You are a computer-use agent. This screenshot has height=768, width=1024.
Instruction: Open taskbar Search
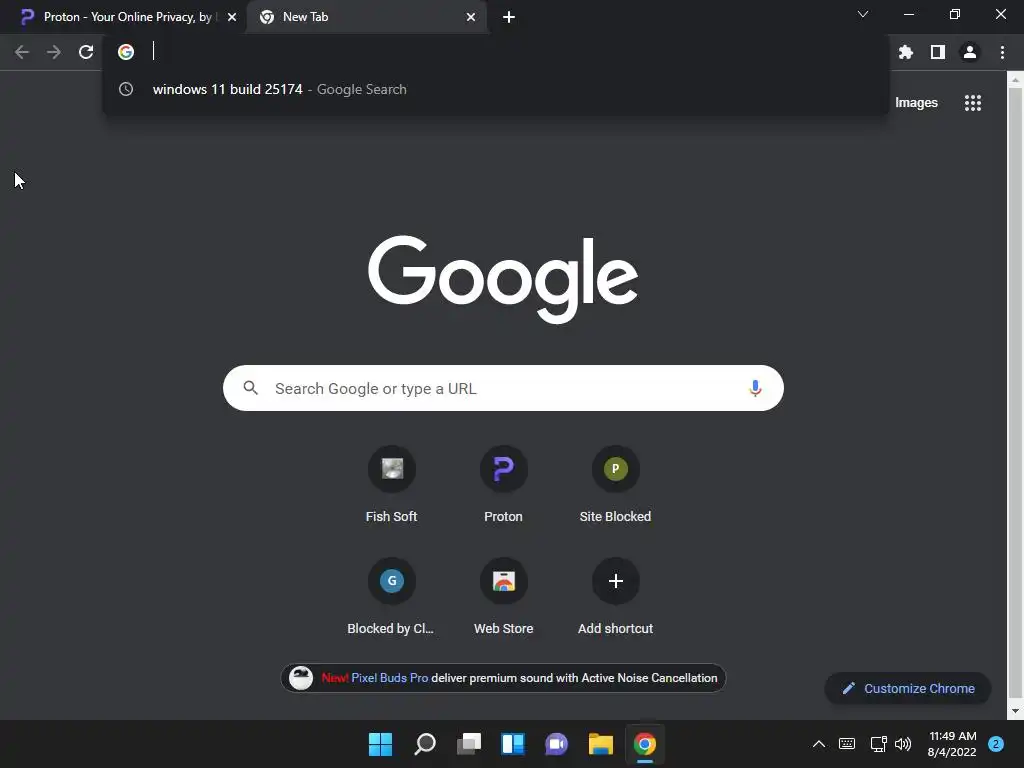(x=424, y=744)
